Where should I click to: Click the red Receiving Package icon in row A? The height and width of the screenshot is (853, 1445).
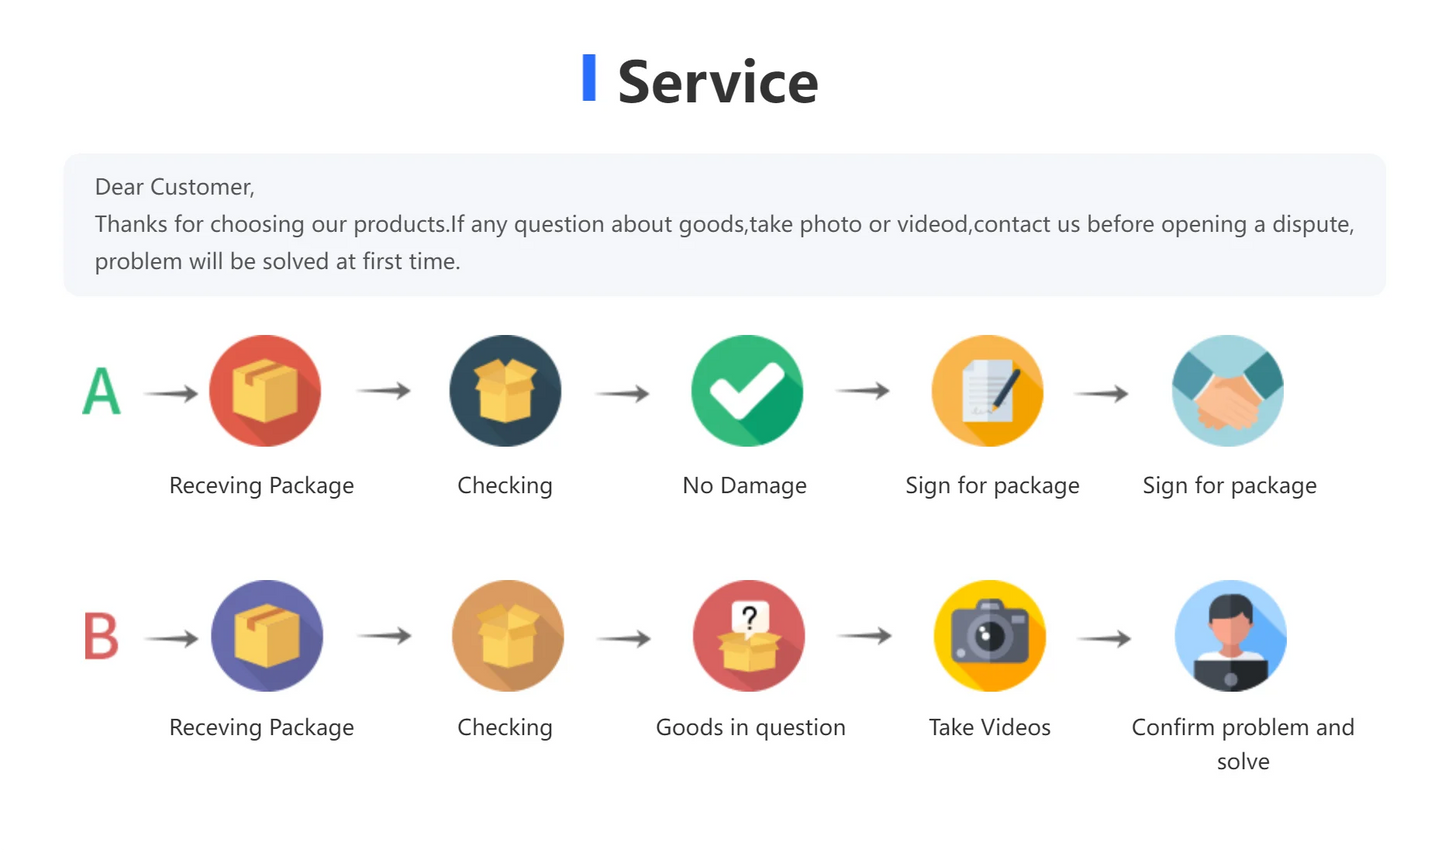[265, 391]
